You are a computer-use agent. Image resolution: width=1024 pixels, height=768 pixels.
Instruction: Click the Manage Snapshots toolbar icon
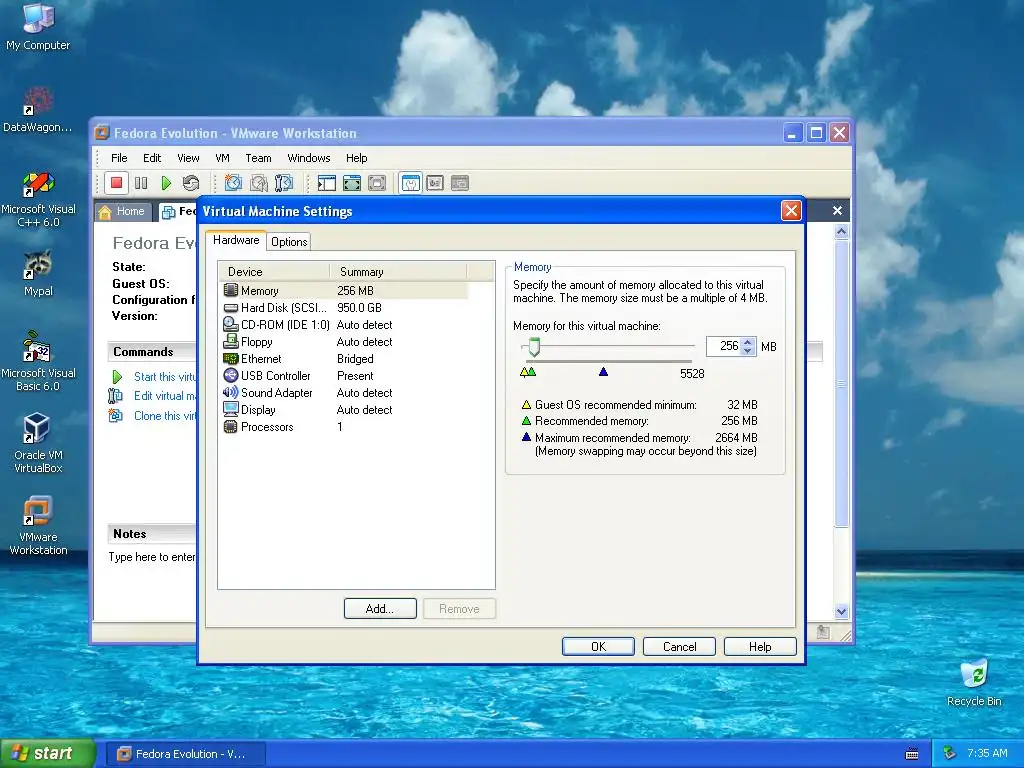coord(283,183)
